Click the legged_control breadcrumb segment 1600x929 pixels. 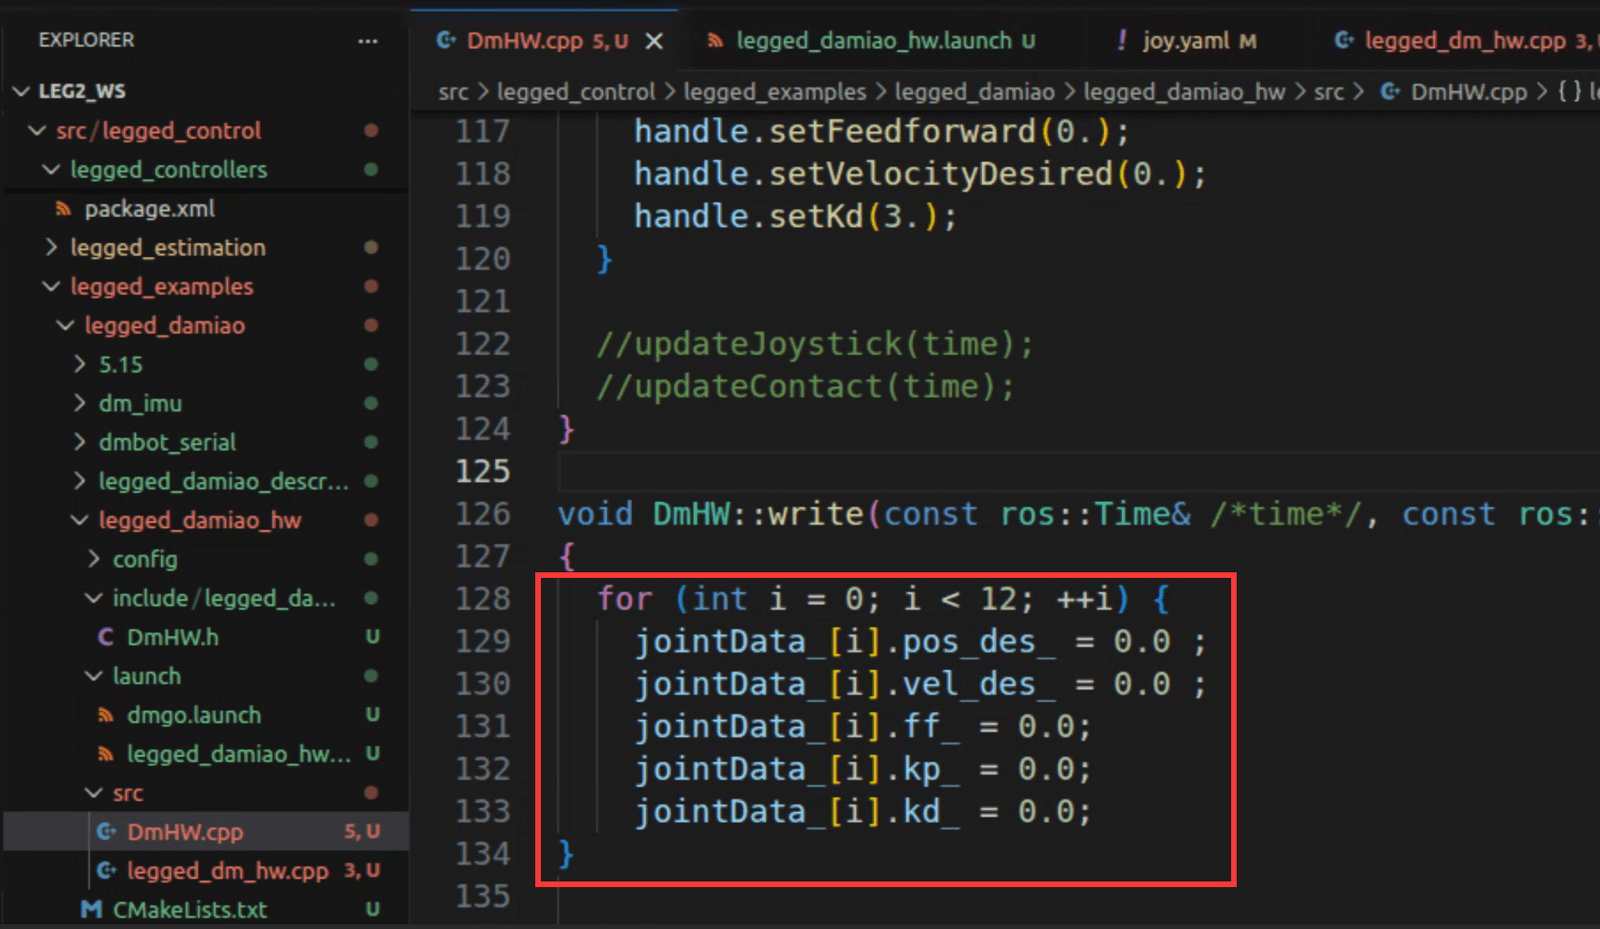pos(576,92)
